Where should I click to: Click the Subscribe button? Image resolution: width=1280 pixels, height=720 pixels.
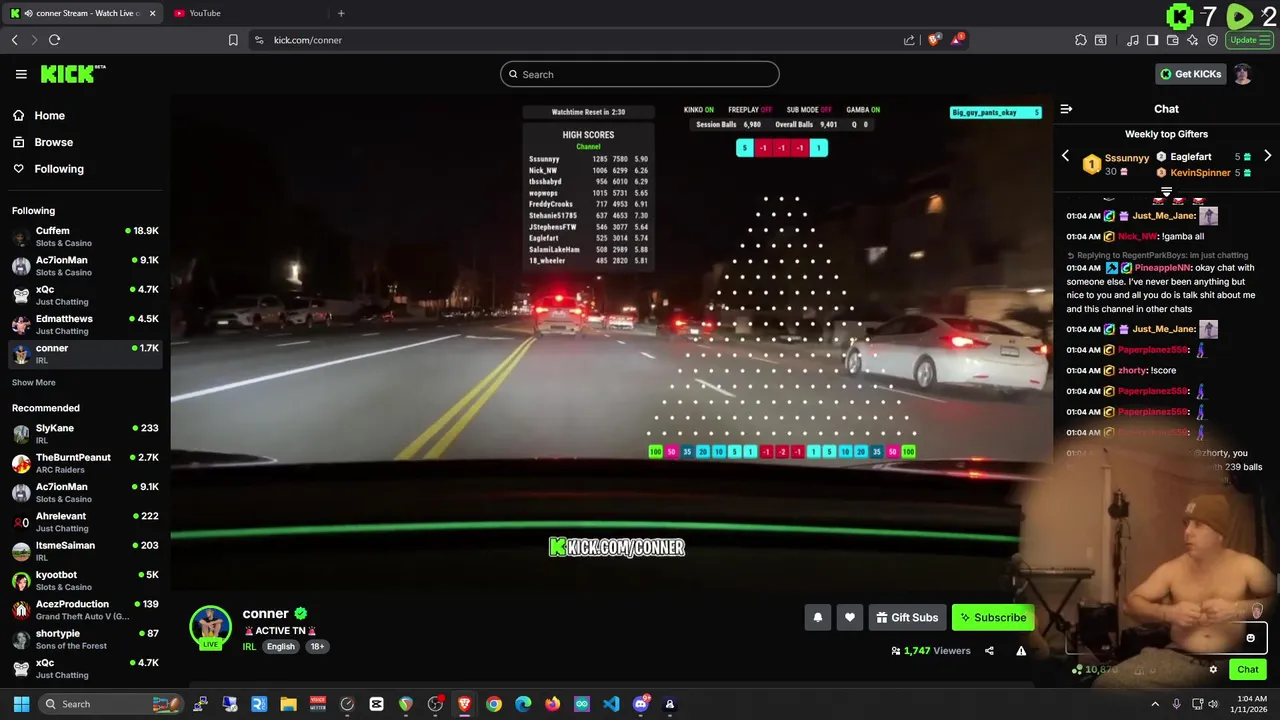(993, 618)
